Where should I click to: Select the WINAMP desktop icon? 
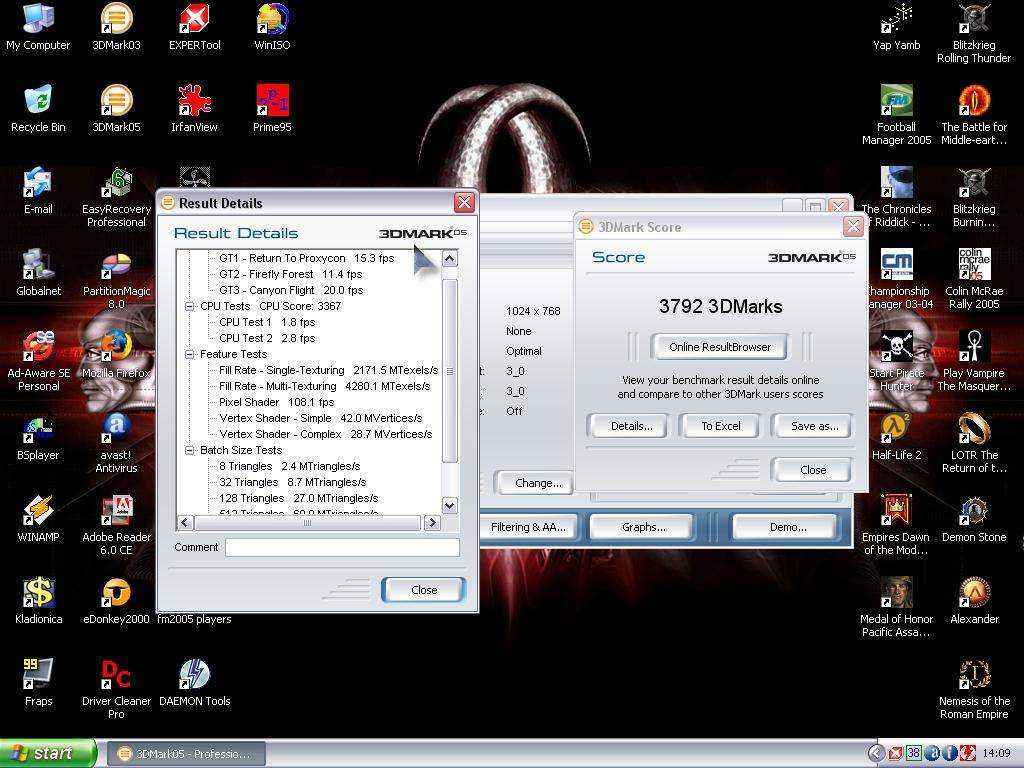(38, 513)
